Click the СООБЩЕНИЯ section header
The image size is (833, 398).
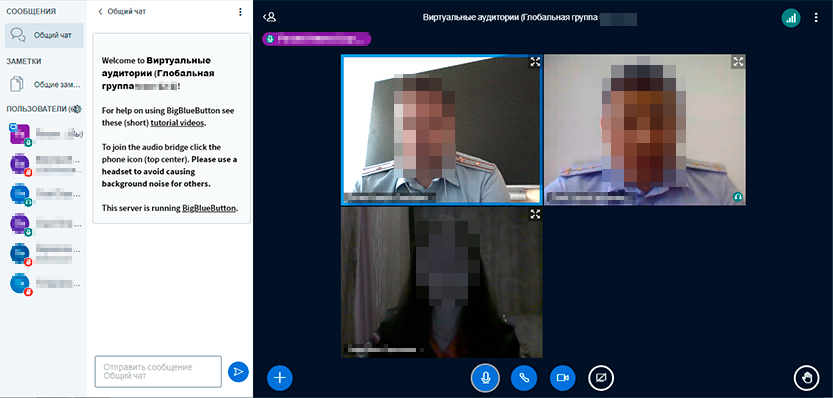(x=31, y=11)
